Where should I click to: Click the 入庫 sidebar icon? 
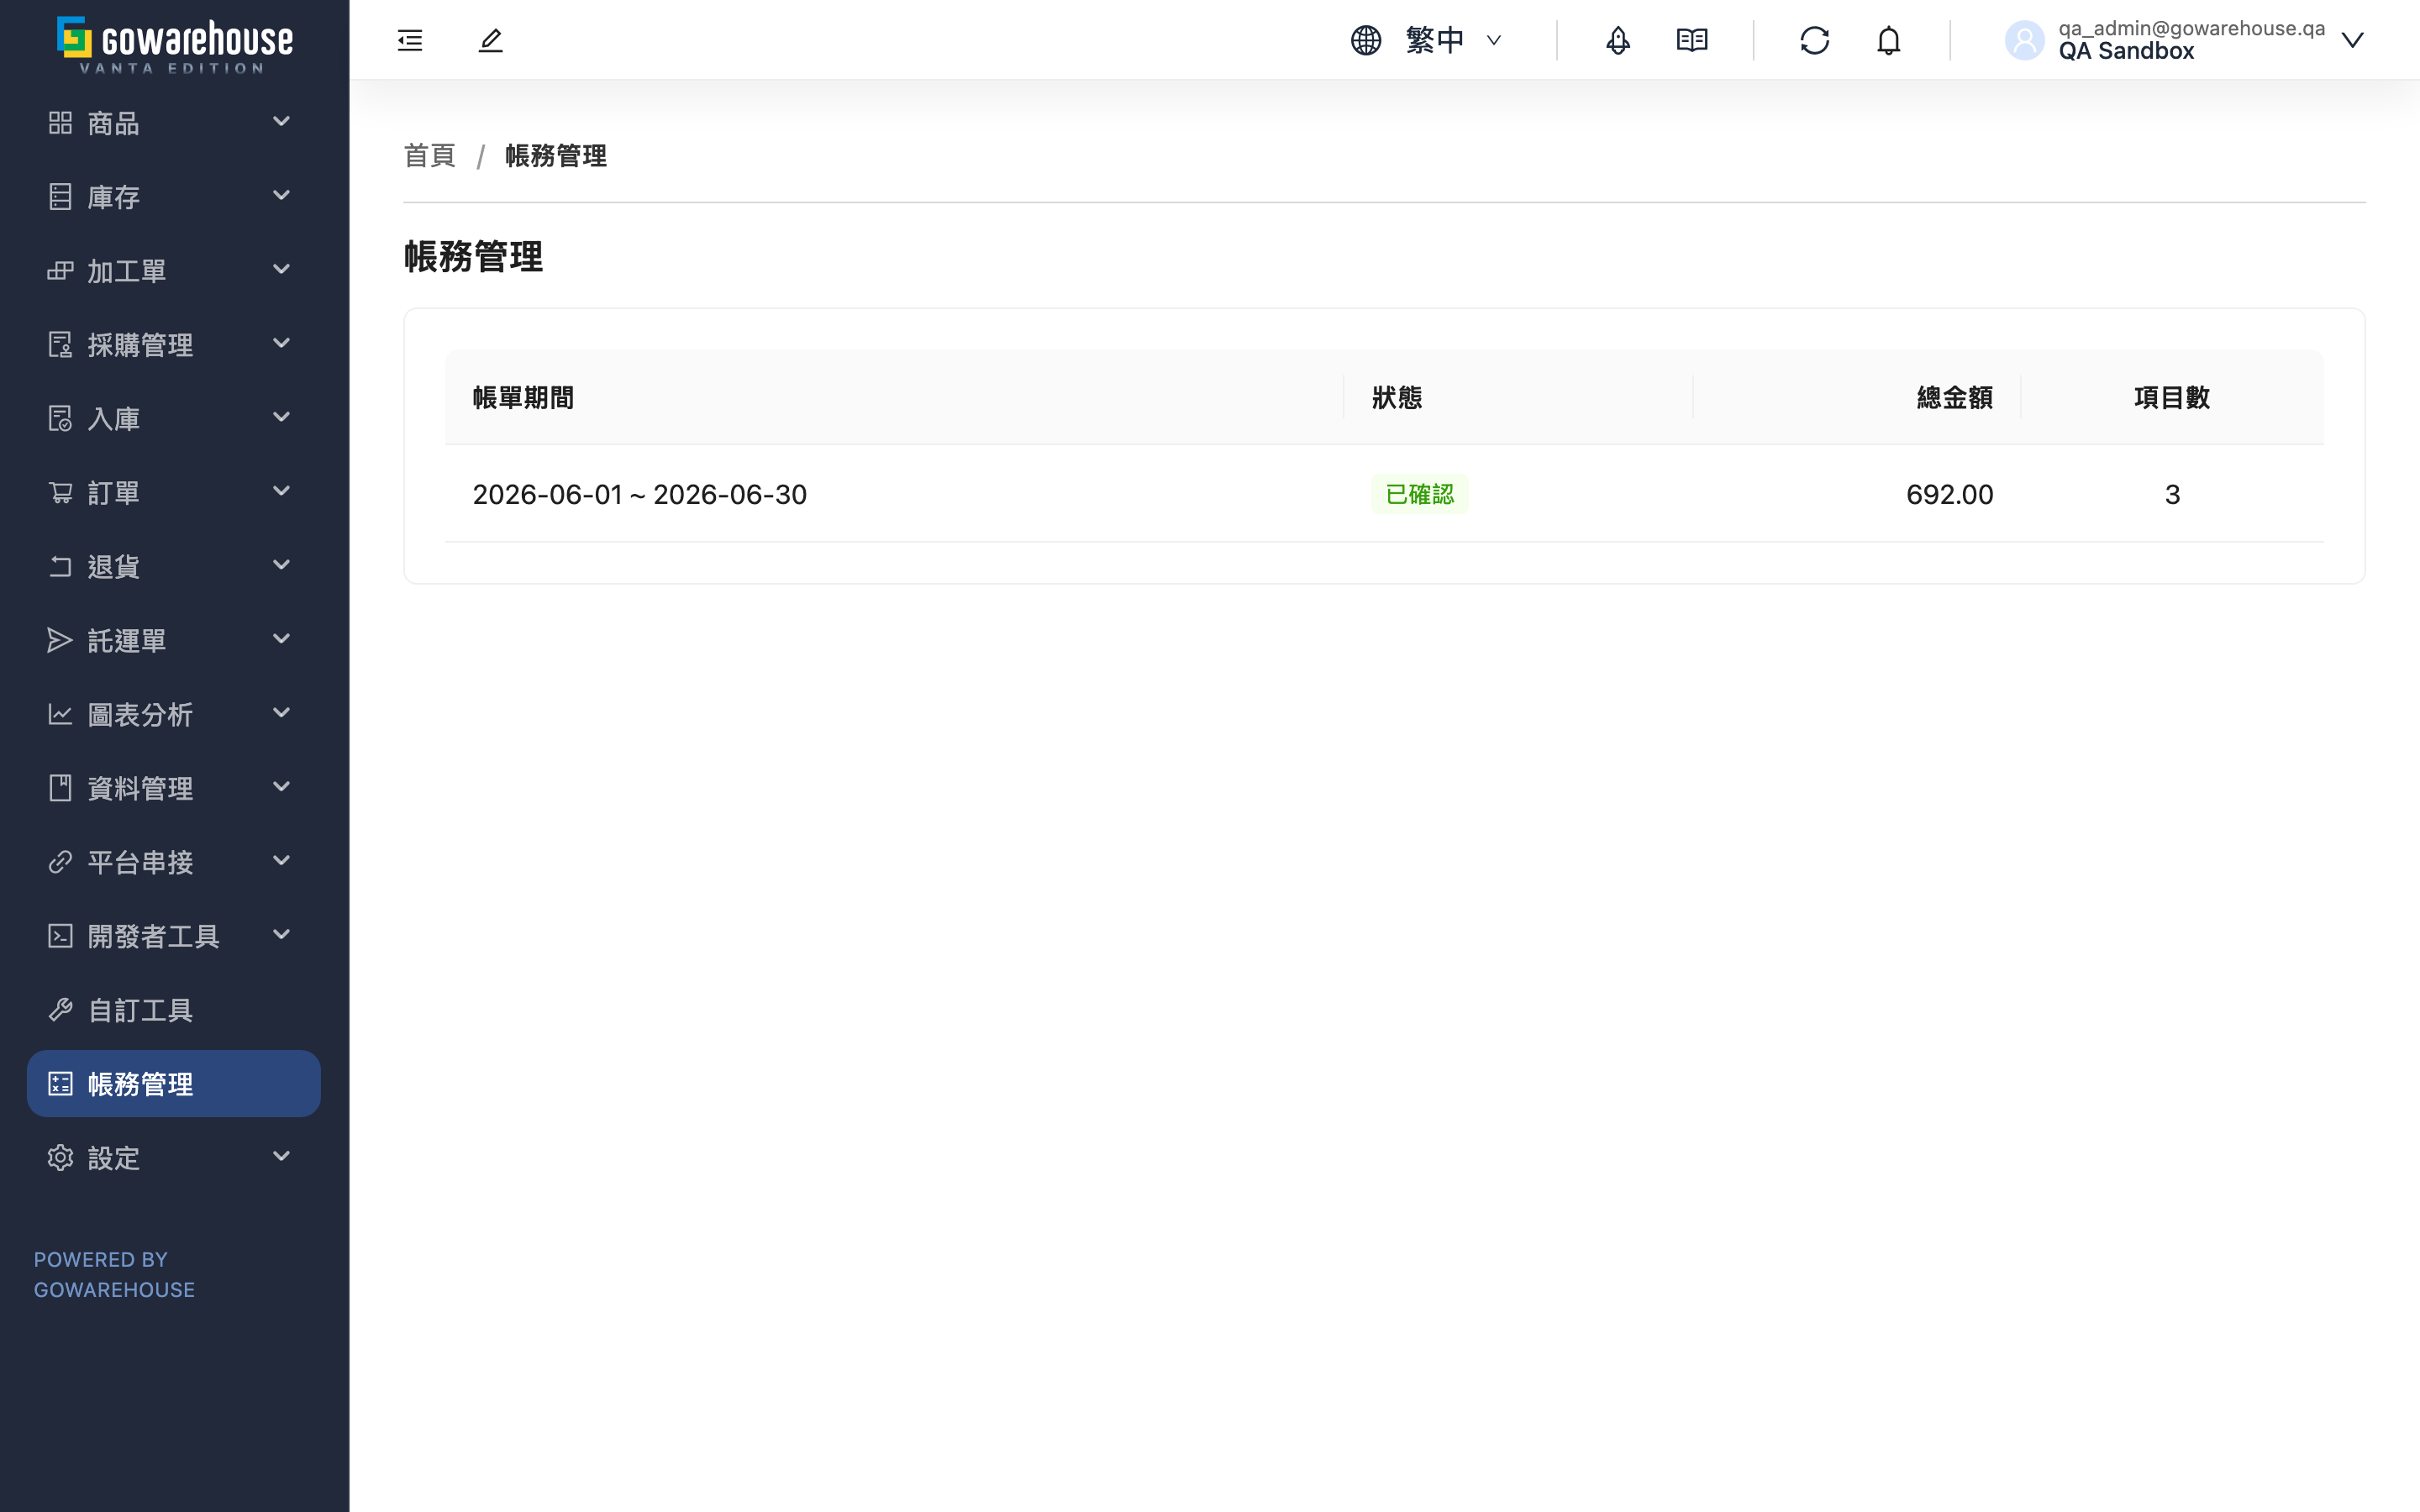[x=60, y=419]
